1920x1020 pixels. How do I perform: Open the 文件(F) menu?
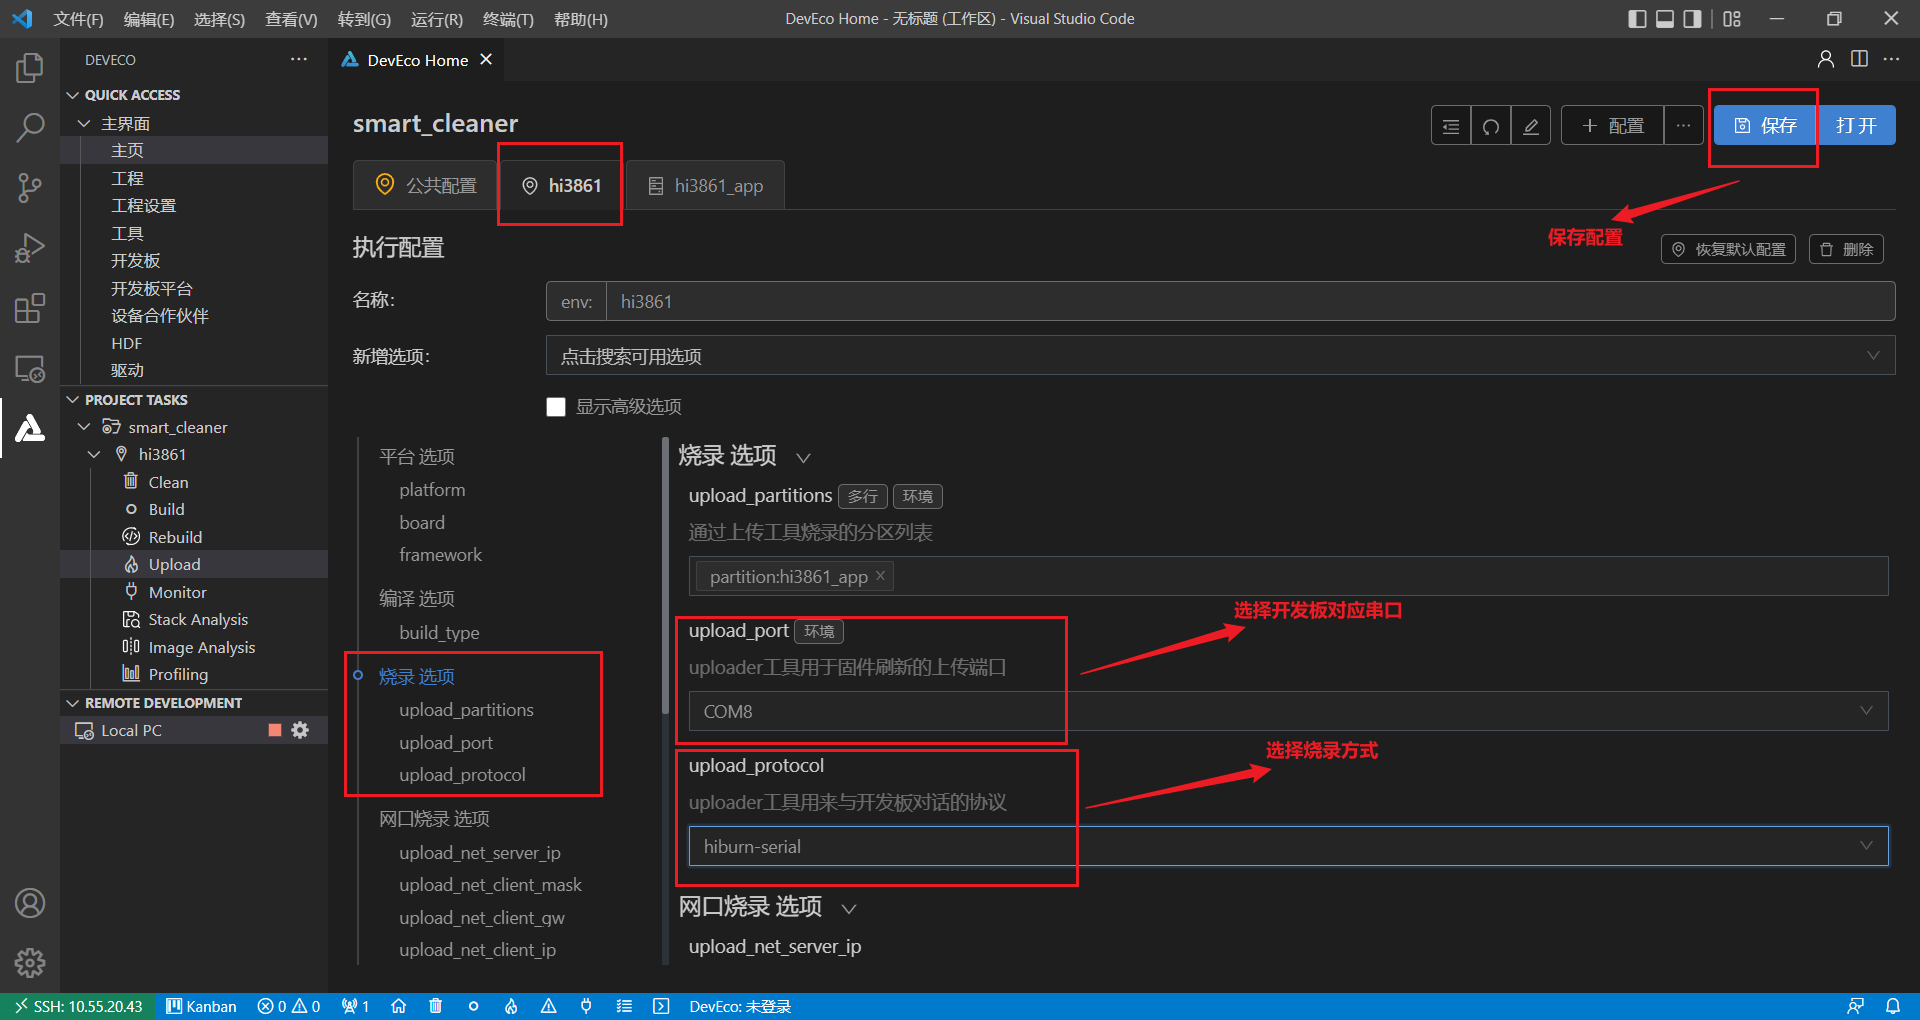[78, 19]
